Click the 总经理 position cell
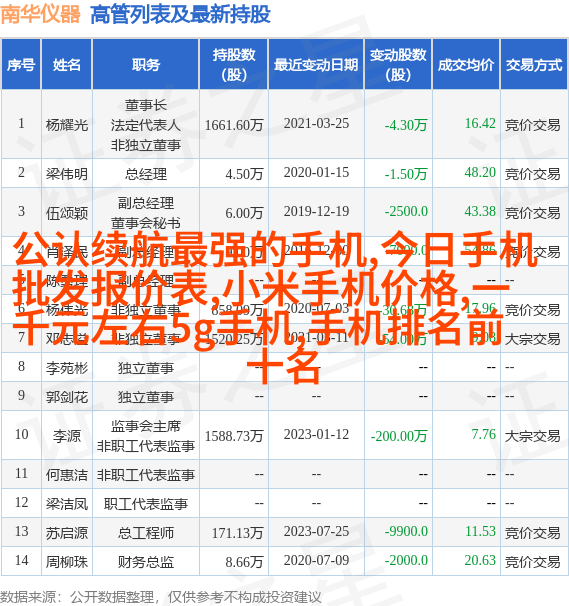The width and height of the screenshot is (569, 606). 146,174
